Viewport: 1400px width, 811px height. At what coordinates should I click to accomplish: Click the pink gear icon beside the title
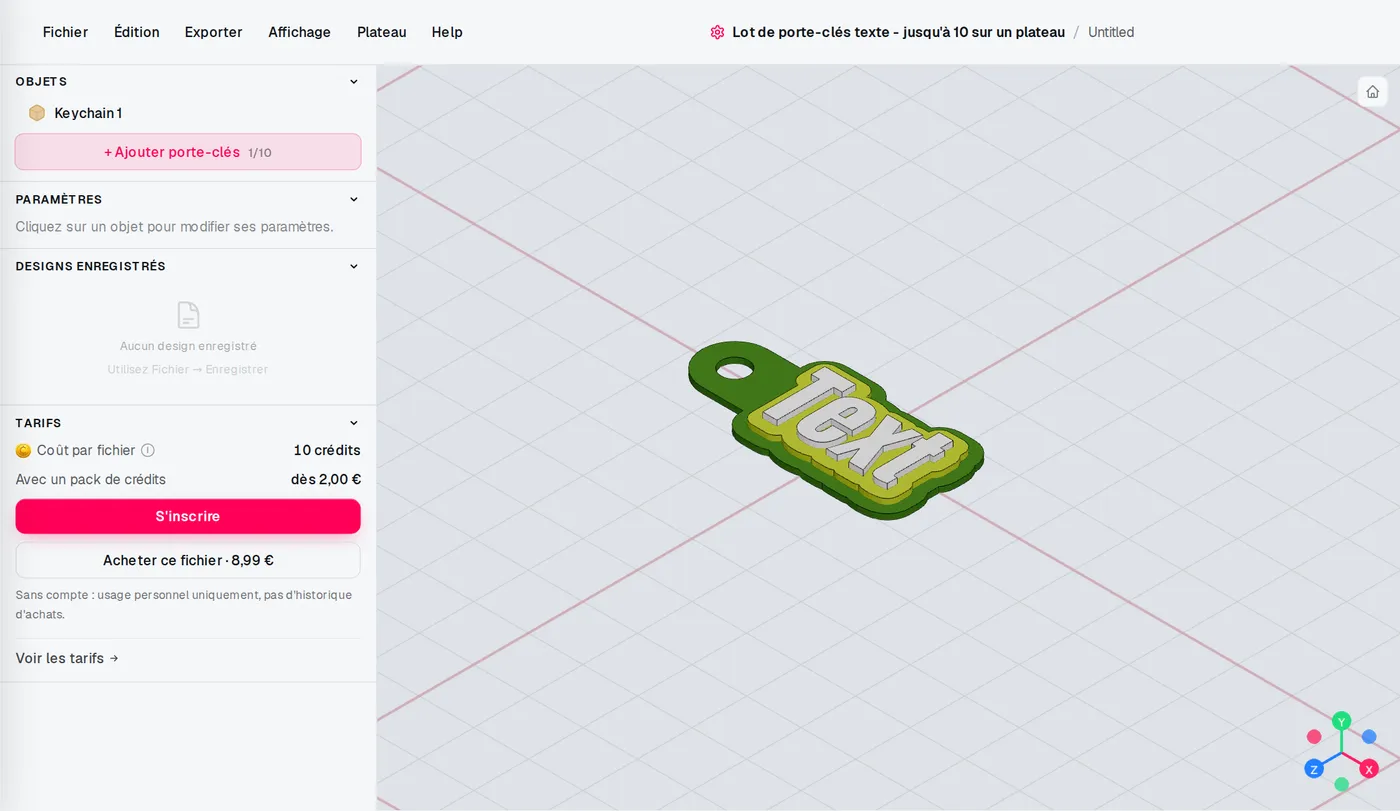(717, 32)
